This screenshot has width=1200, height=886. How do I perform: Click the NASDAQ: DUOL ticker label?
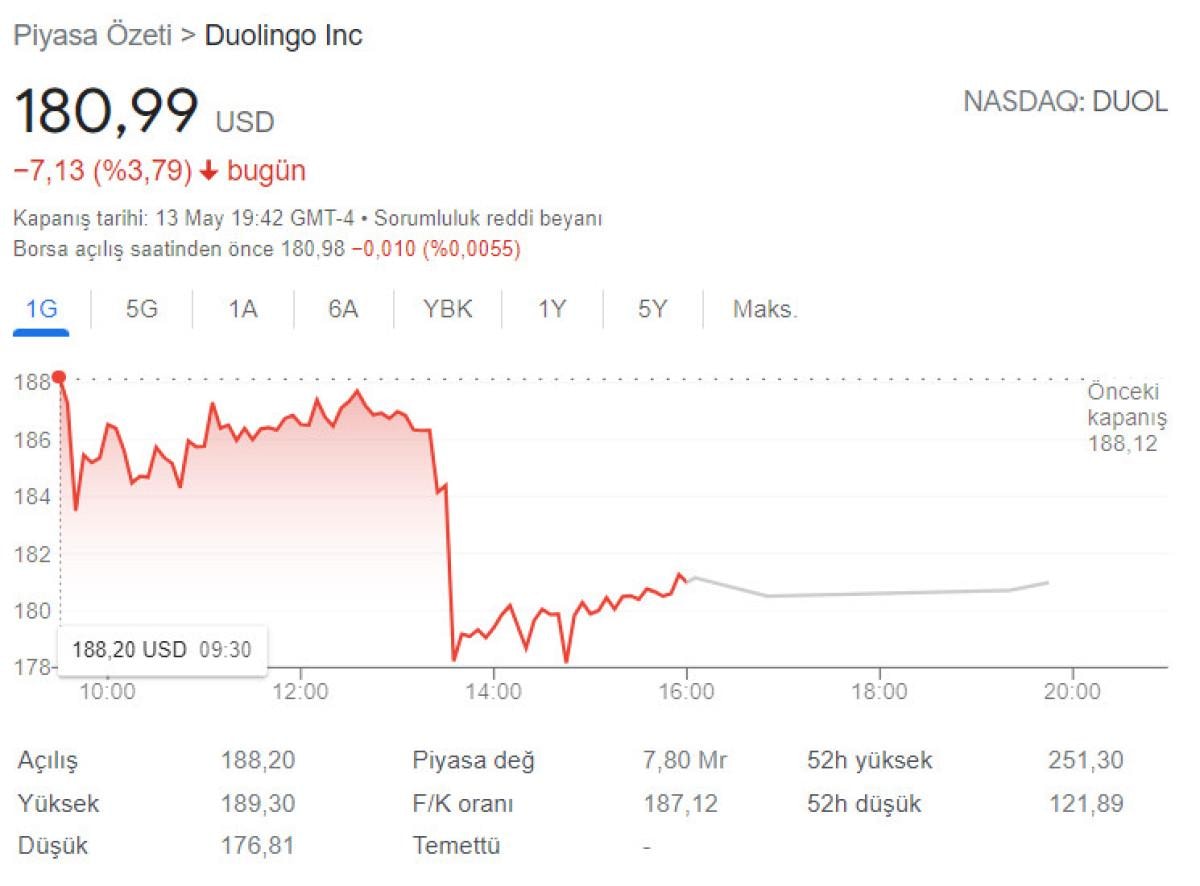(x=1065, y=101)
